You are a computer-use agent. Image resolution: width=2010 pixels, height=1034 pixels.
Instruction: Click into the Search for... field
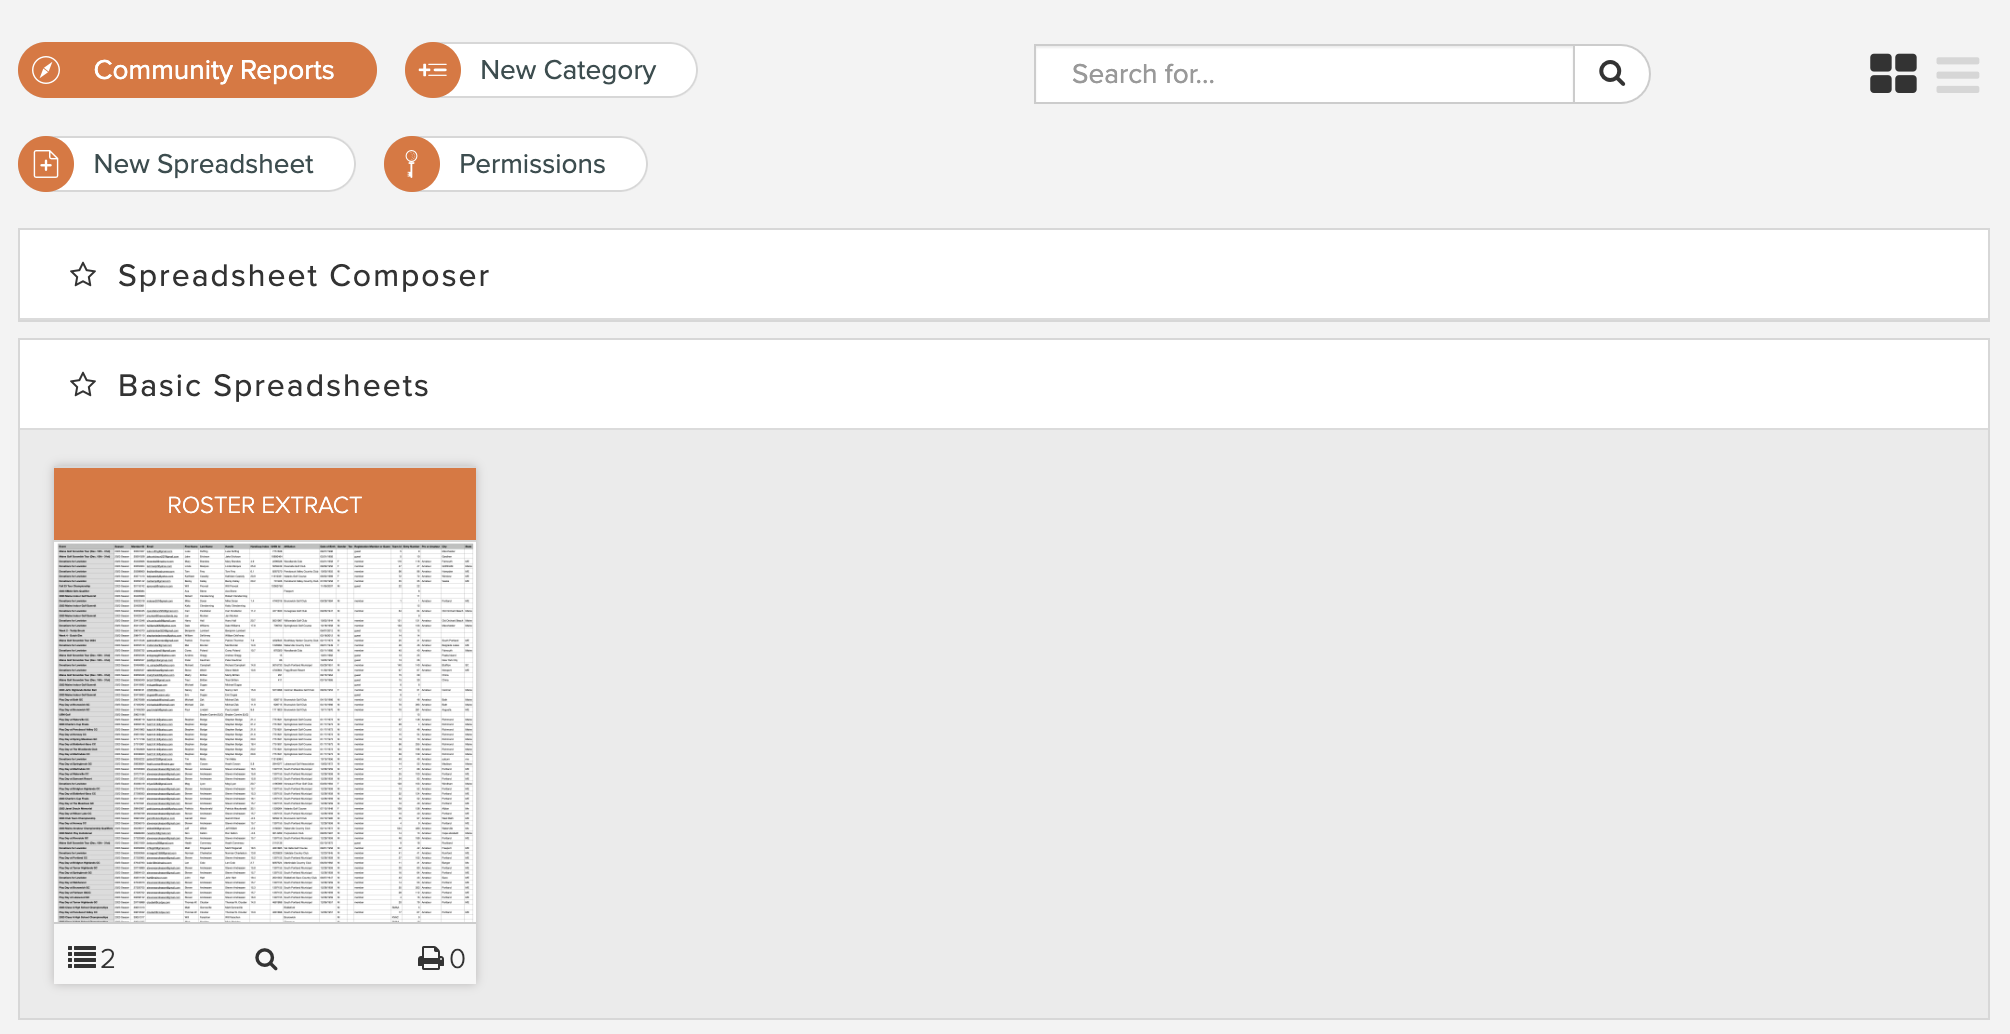point(1305,74)
